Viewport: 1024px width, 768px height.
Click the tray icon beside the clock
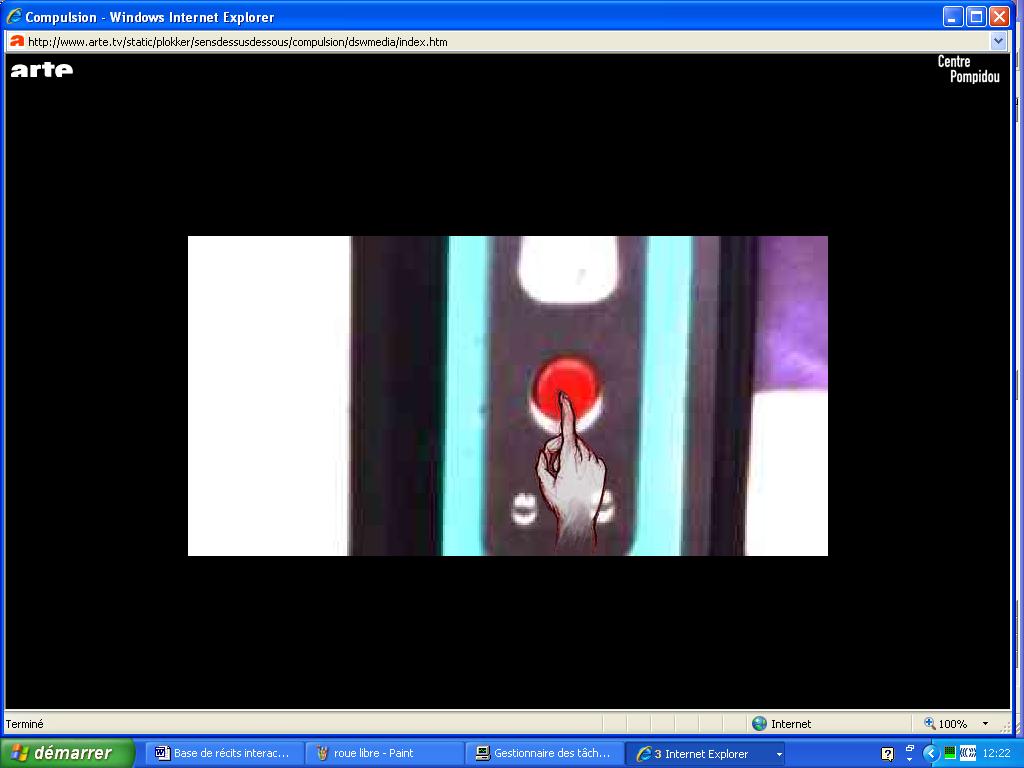click(x=968, y=754)
